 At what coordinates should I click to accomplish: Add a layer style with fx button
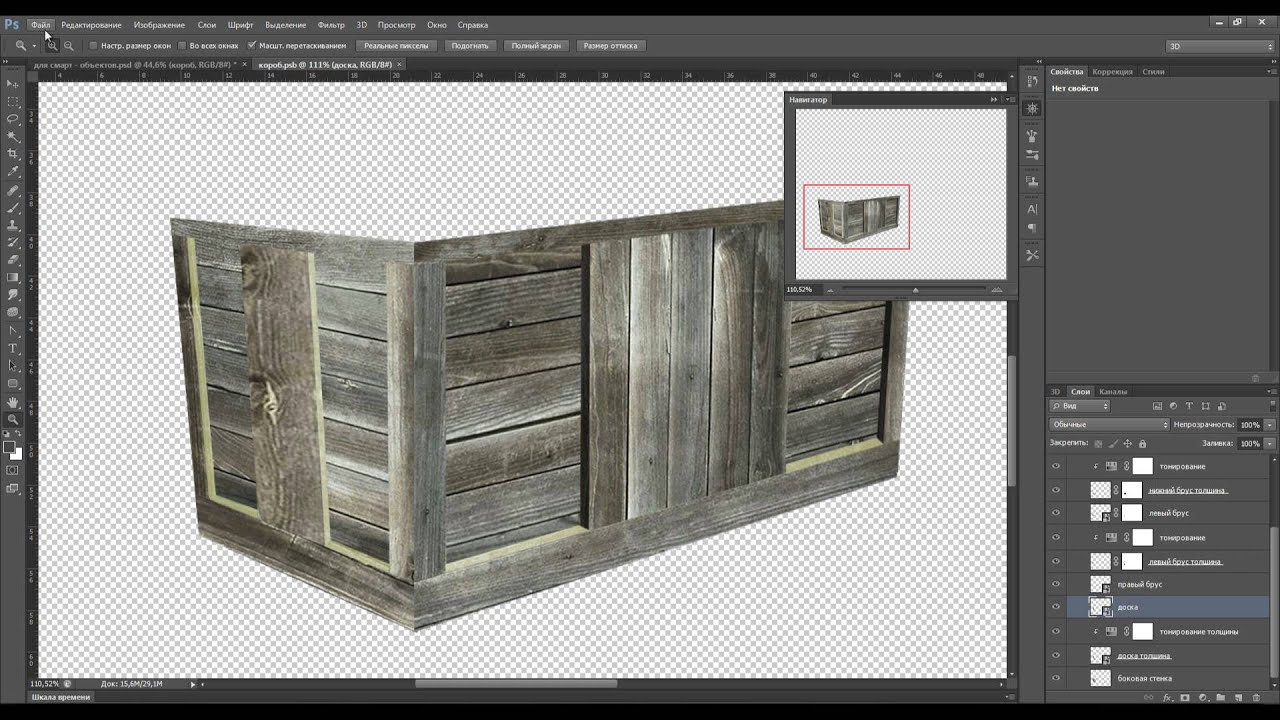tap(1167, 698)
